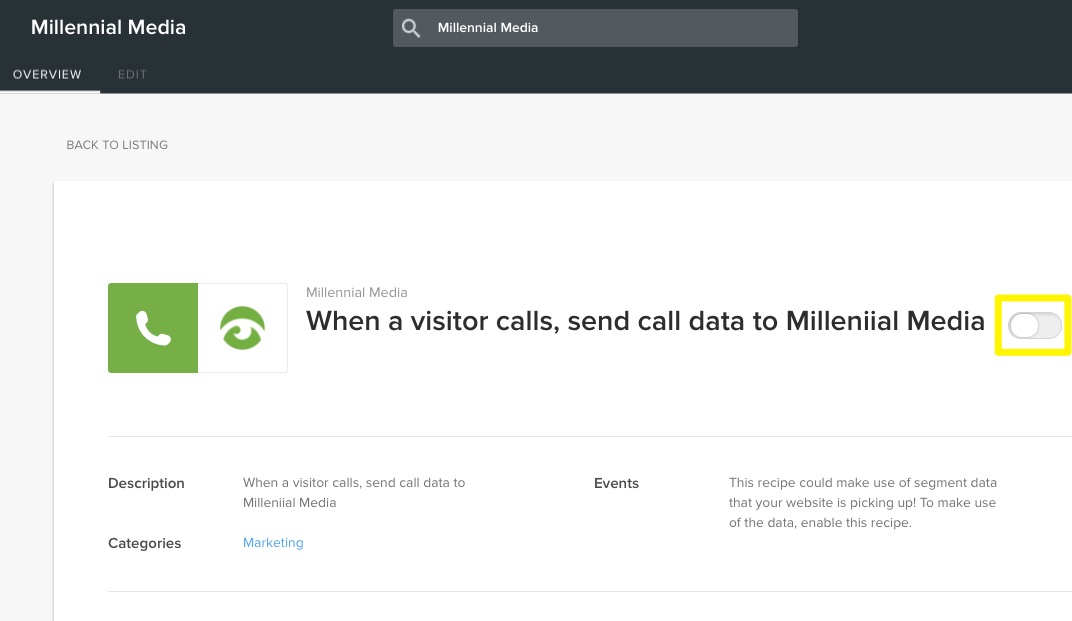
Task: Open the Edit tab
Action: 132,74
